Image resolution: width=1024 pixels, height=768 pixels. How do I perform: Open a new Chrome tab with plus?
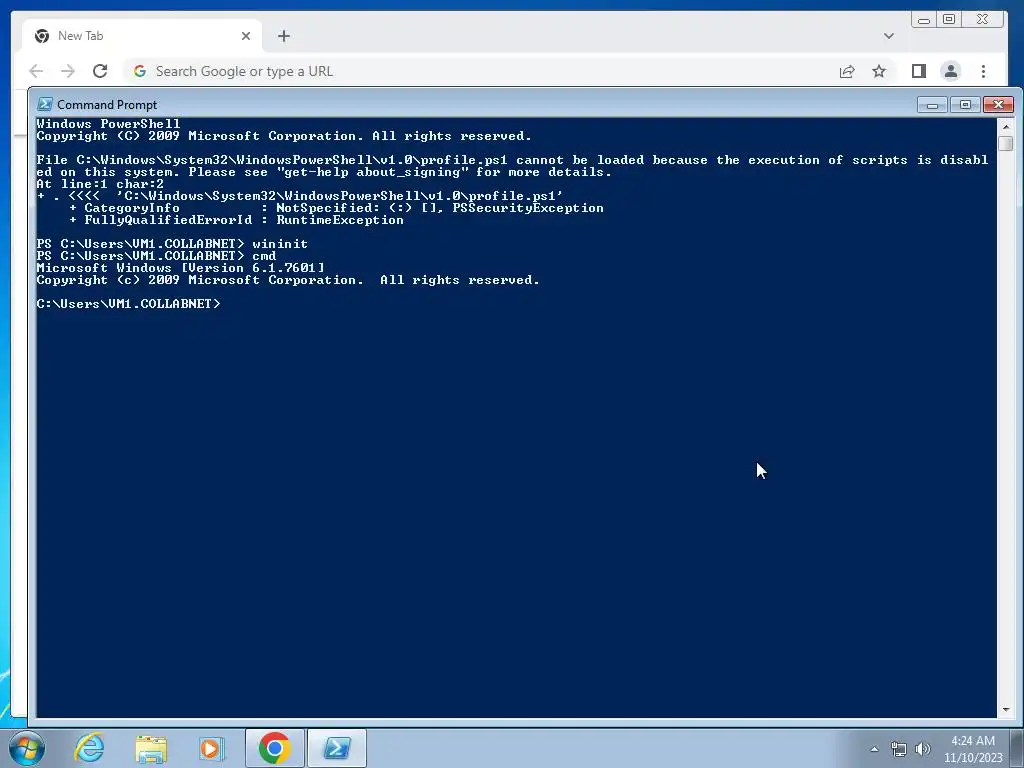point(283,36)
